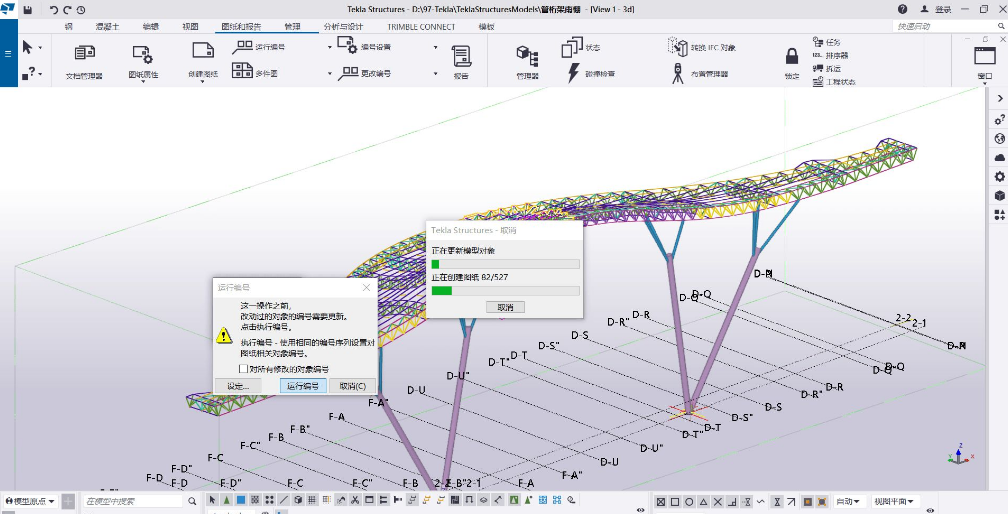This screenshot has height=514, width=1008.
Task: Expand the side panel chevron arrow
Action: point(1000,98)
